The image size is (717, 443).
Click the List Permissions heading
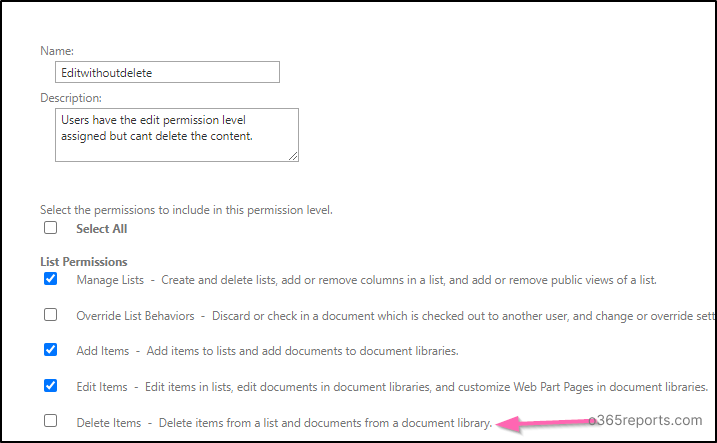pyautogui.click(x=84, y=262)
